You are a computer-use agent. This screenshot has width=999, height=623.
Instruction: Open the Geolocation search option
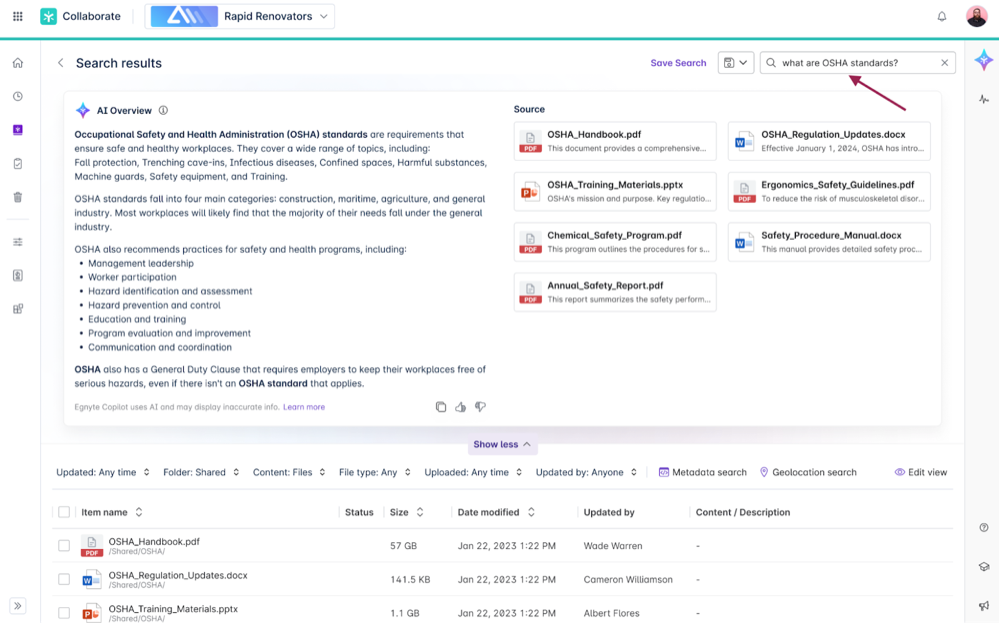click(808, 472)
